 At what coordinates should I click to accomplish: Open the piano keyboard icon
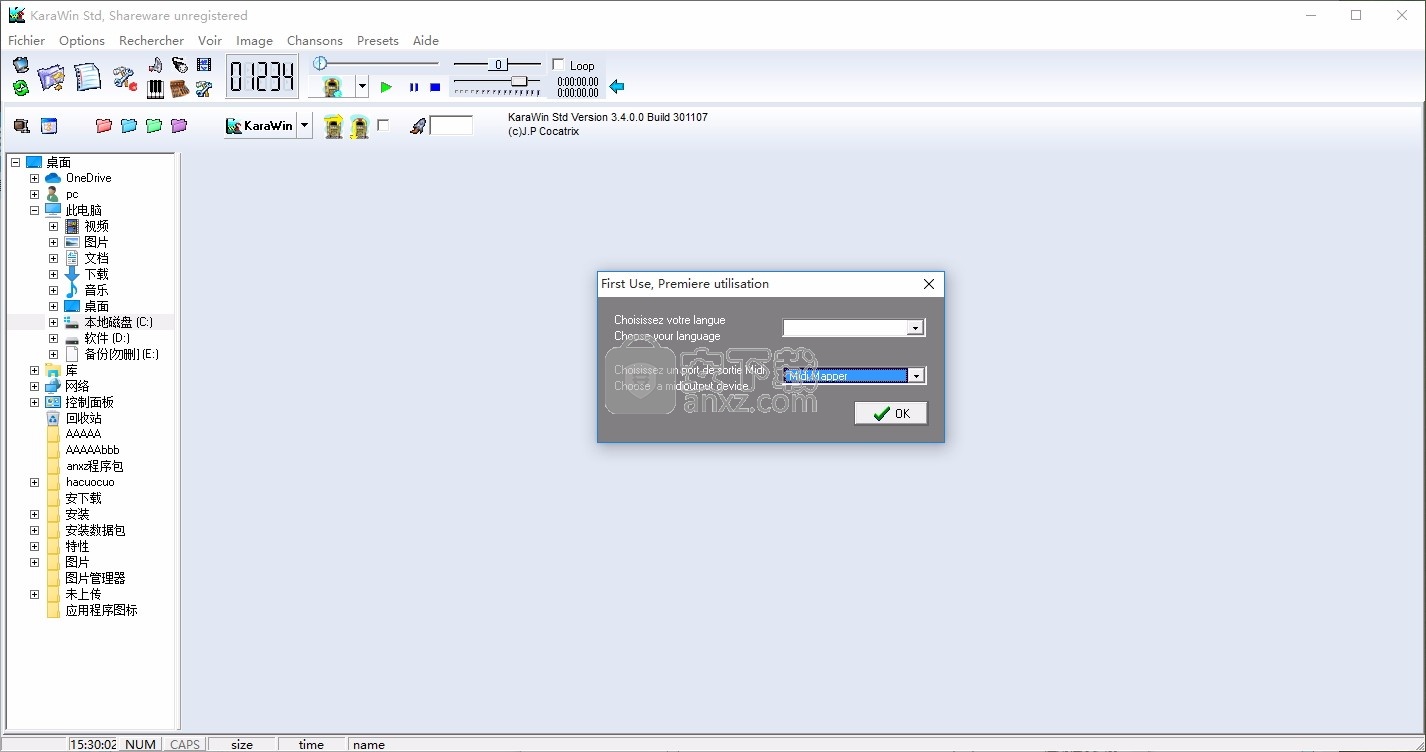coord(156,89)
